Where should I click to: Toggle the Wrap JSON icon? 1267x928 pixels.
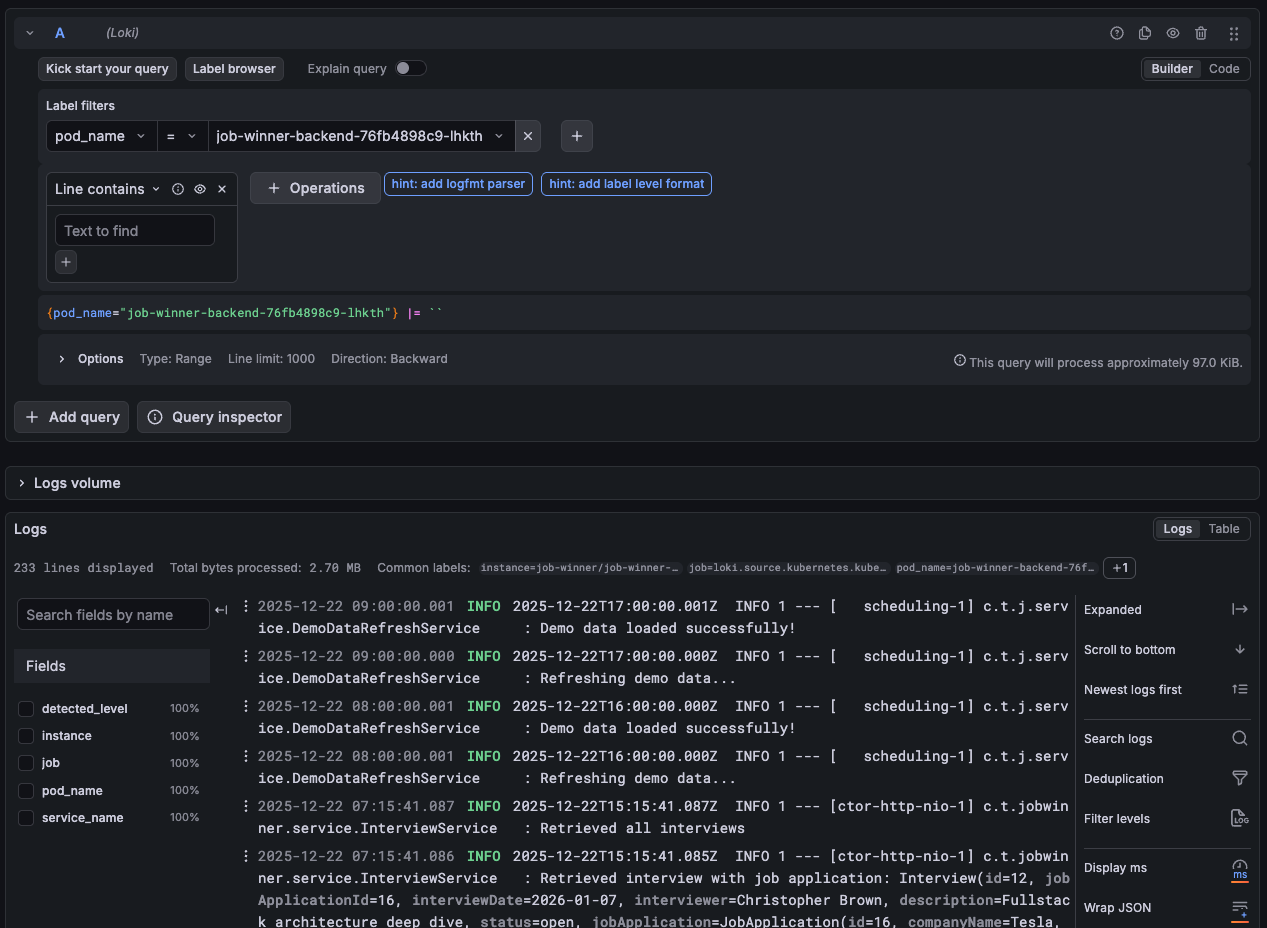[1240, 907]
